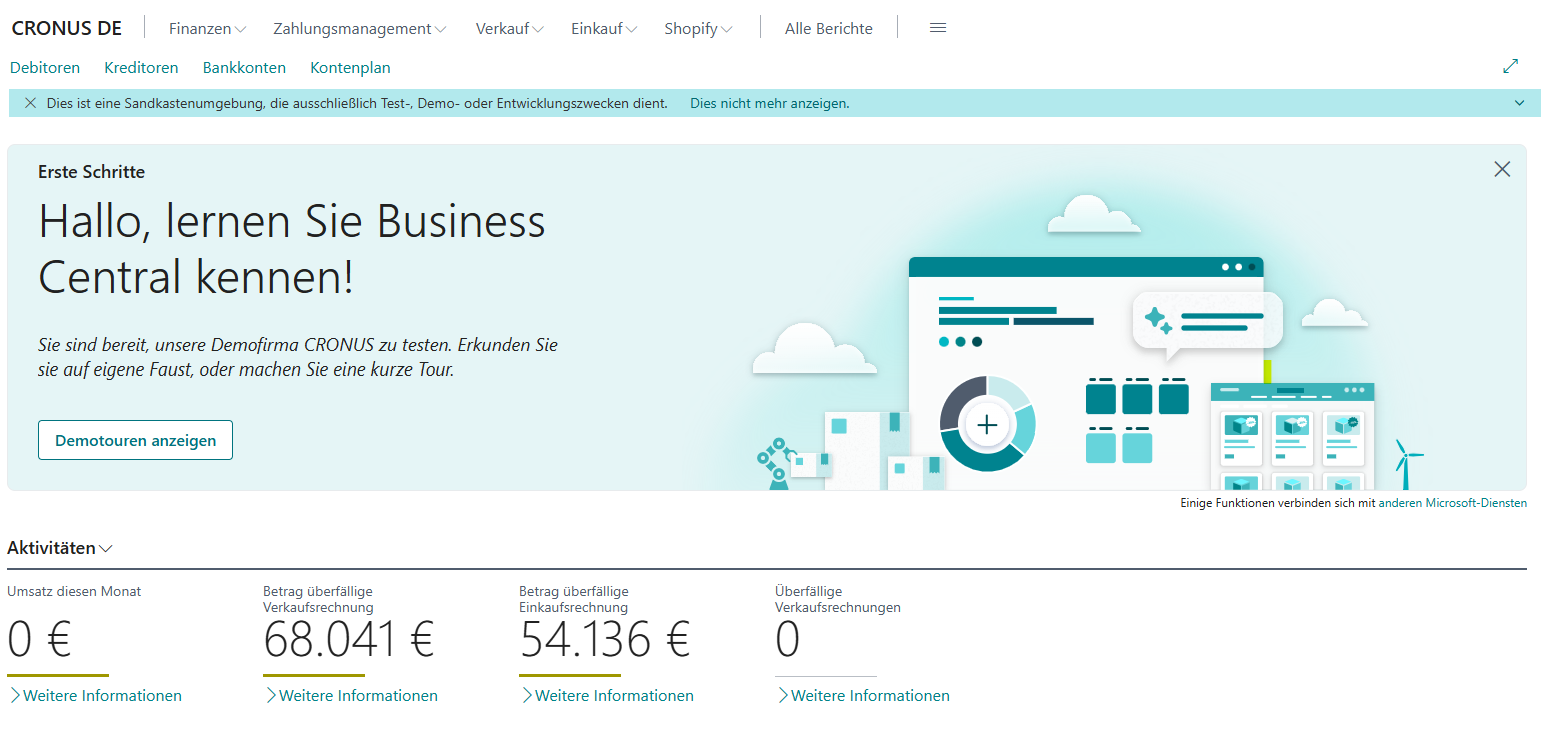Open Weitere Informationen under Betrag überfällige Einkaufsrechnung

(607, 695)
